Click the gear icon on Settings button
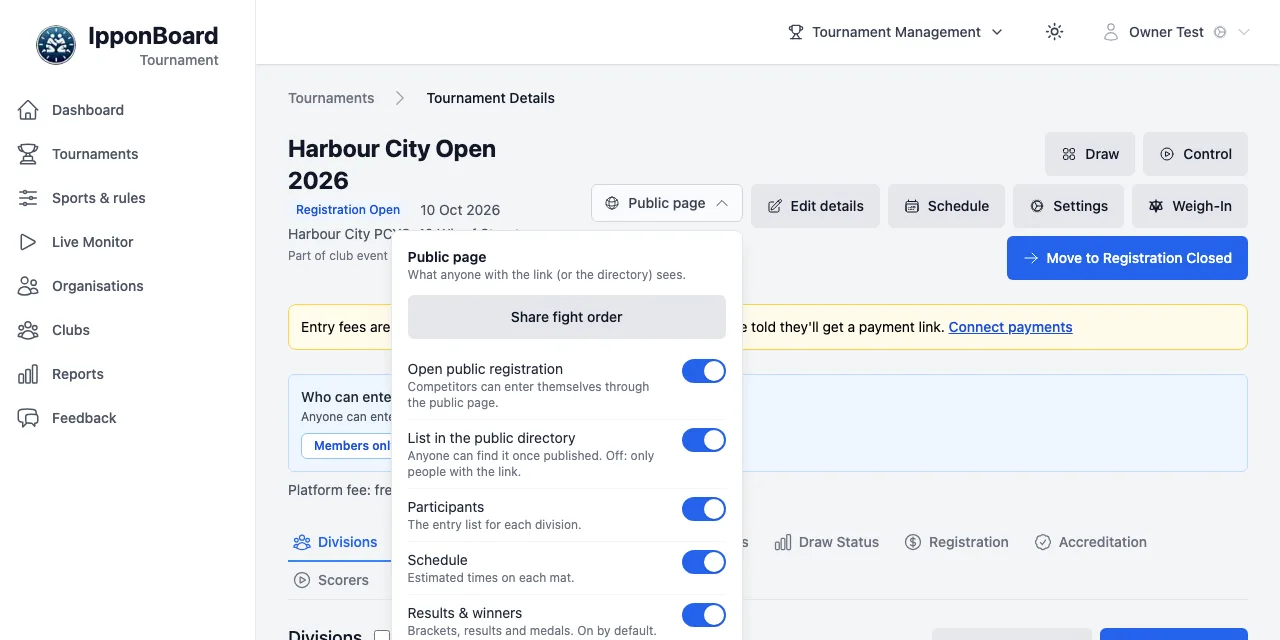 tap(1037, 206)
